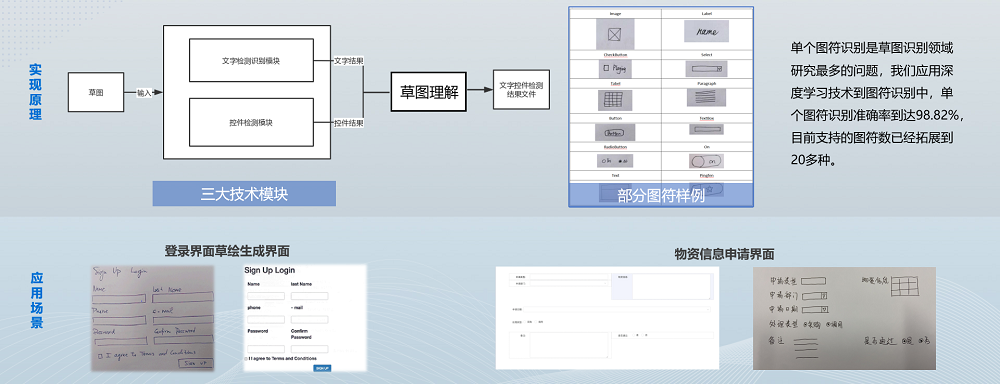
Task: Click the sketched Button glyph sample
Action: tap(615, 133)
